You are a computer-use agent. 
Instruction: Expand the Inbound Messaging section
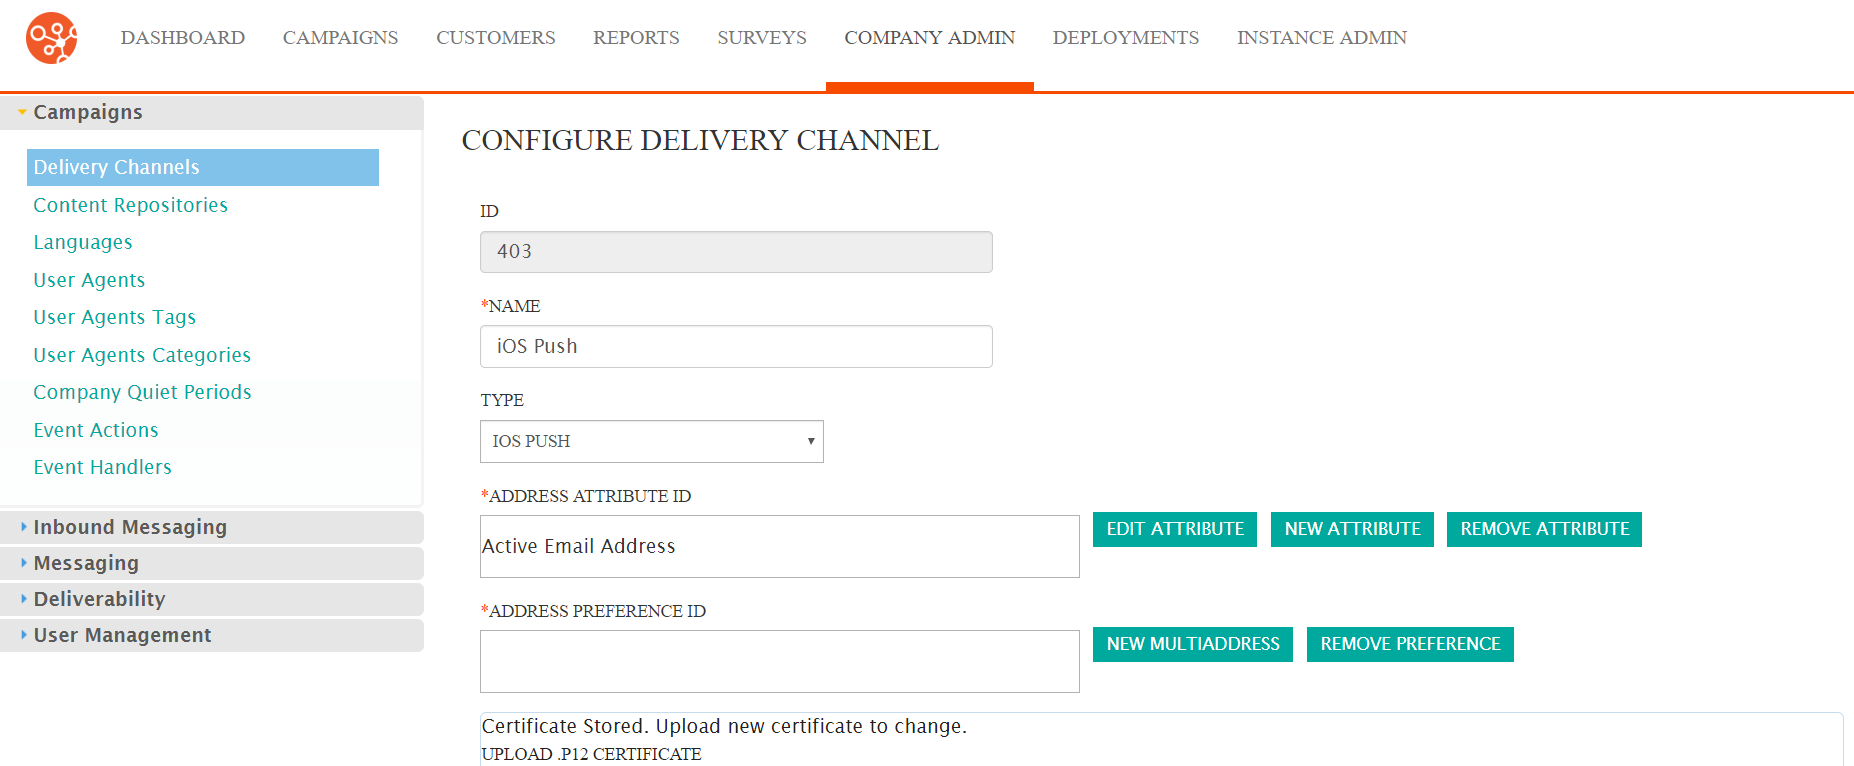coord(211,527)
